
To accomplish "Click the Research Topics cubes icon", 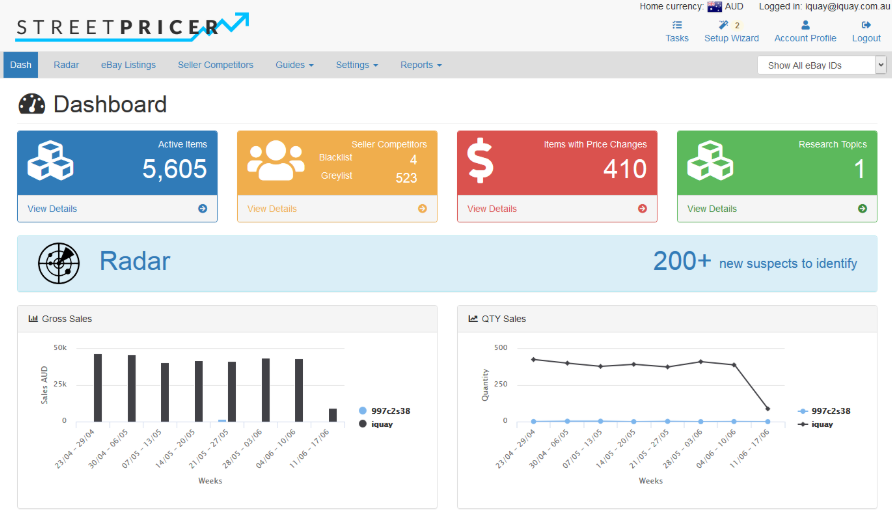I will (710, 160).
